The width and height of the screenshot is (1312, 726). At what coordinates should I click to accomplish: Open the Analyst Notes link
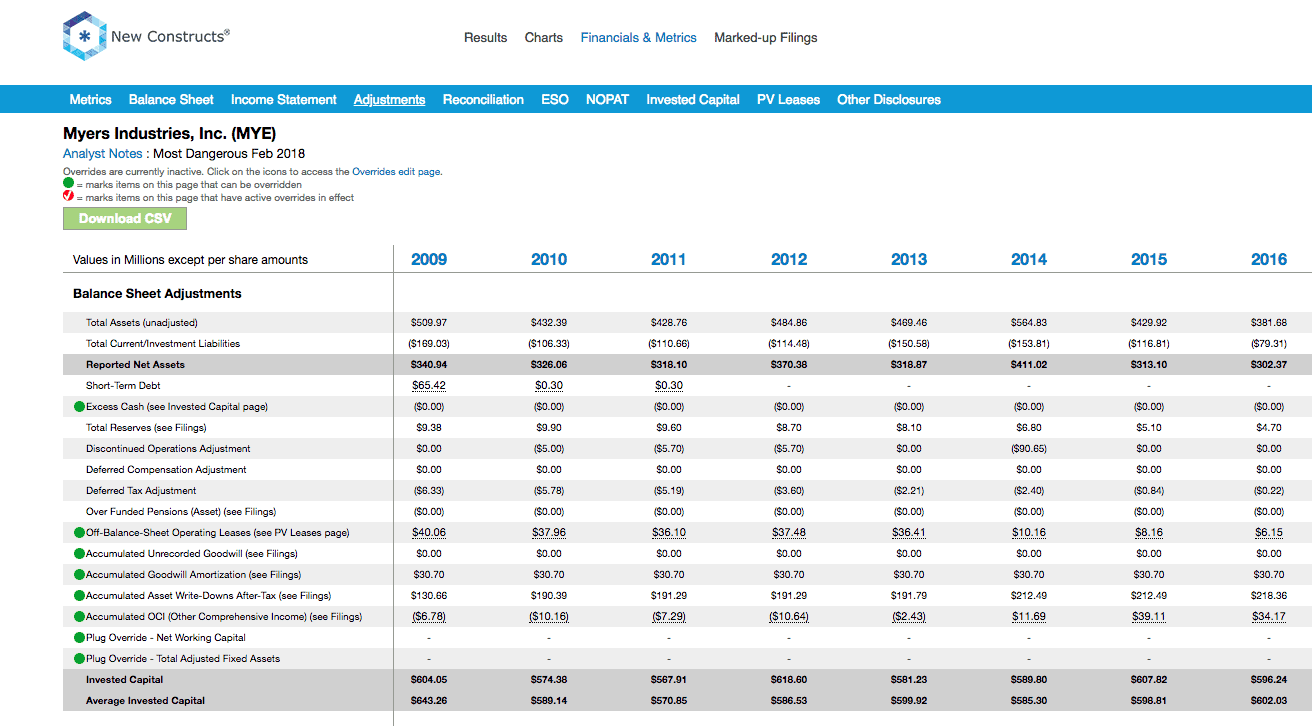103,154
